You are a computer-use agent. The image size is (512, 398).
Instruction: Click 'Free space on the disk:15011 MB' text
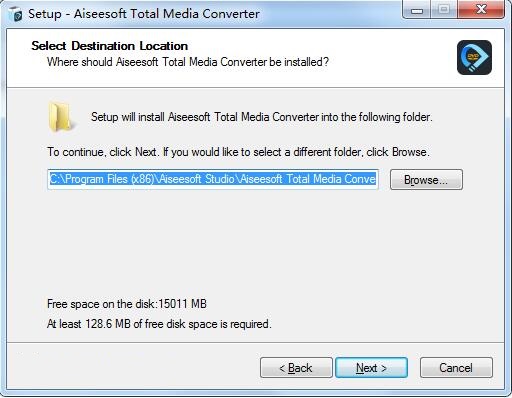pos(127,304)
